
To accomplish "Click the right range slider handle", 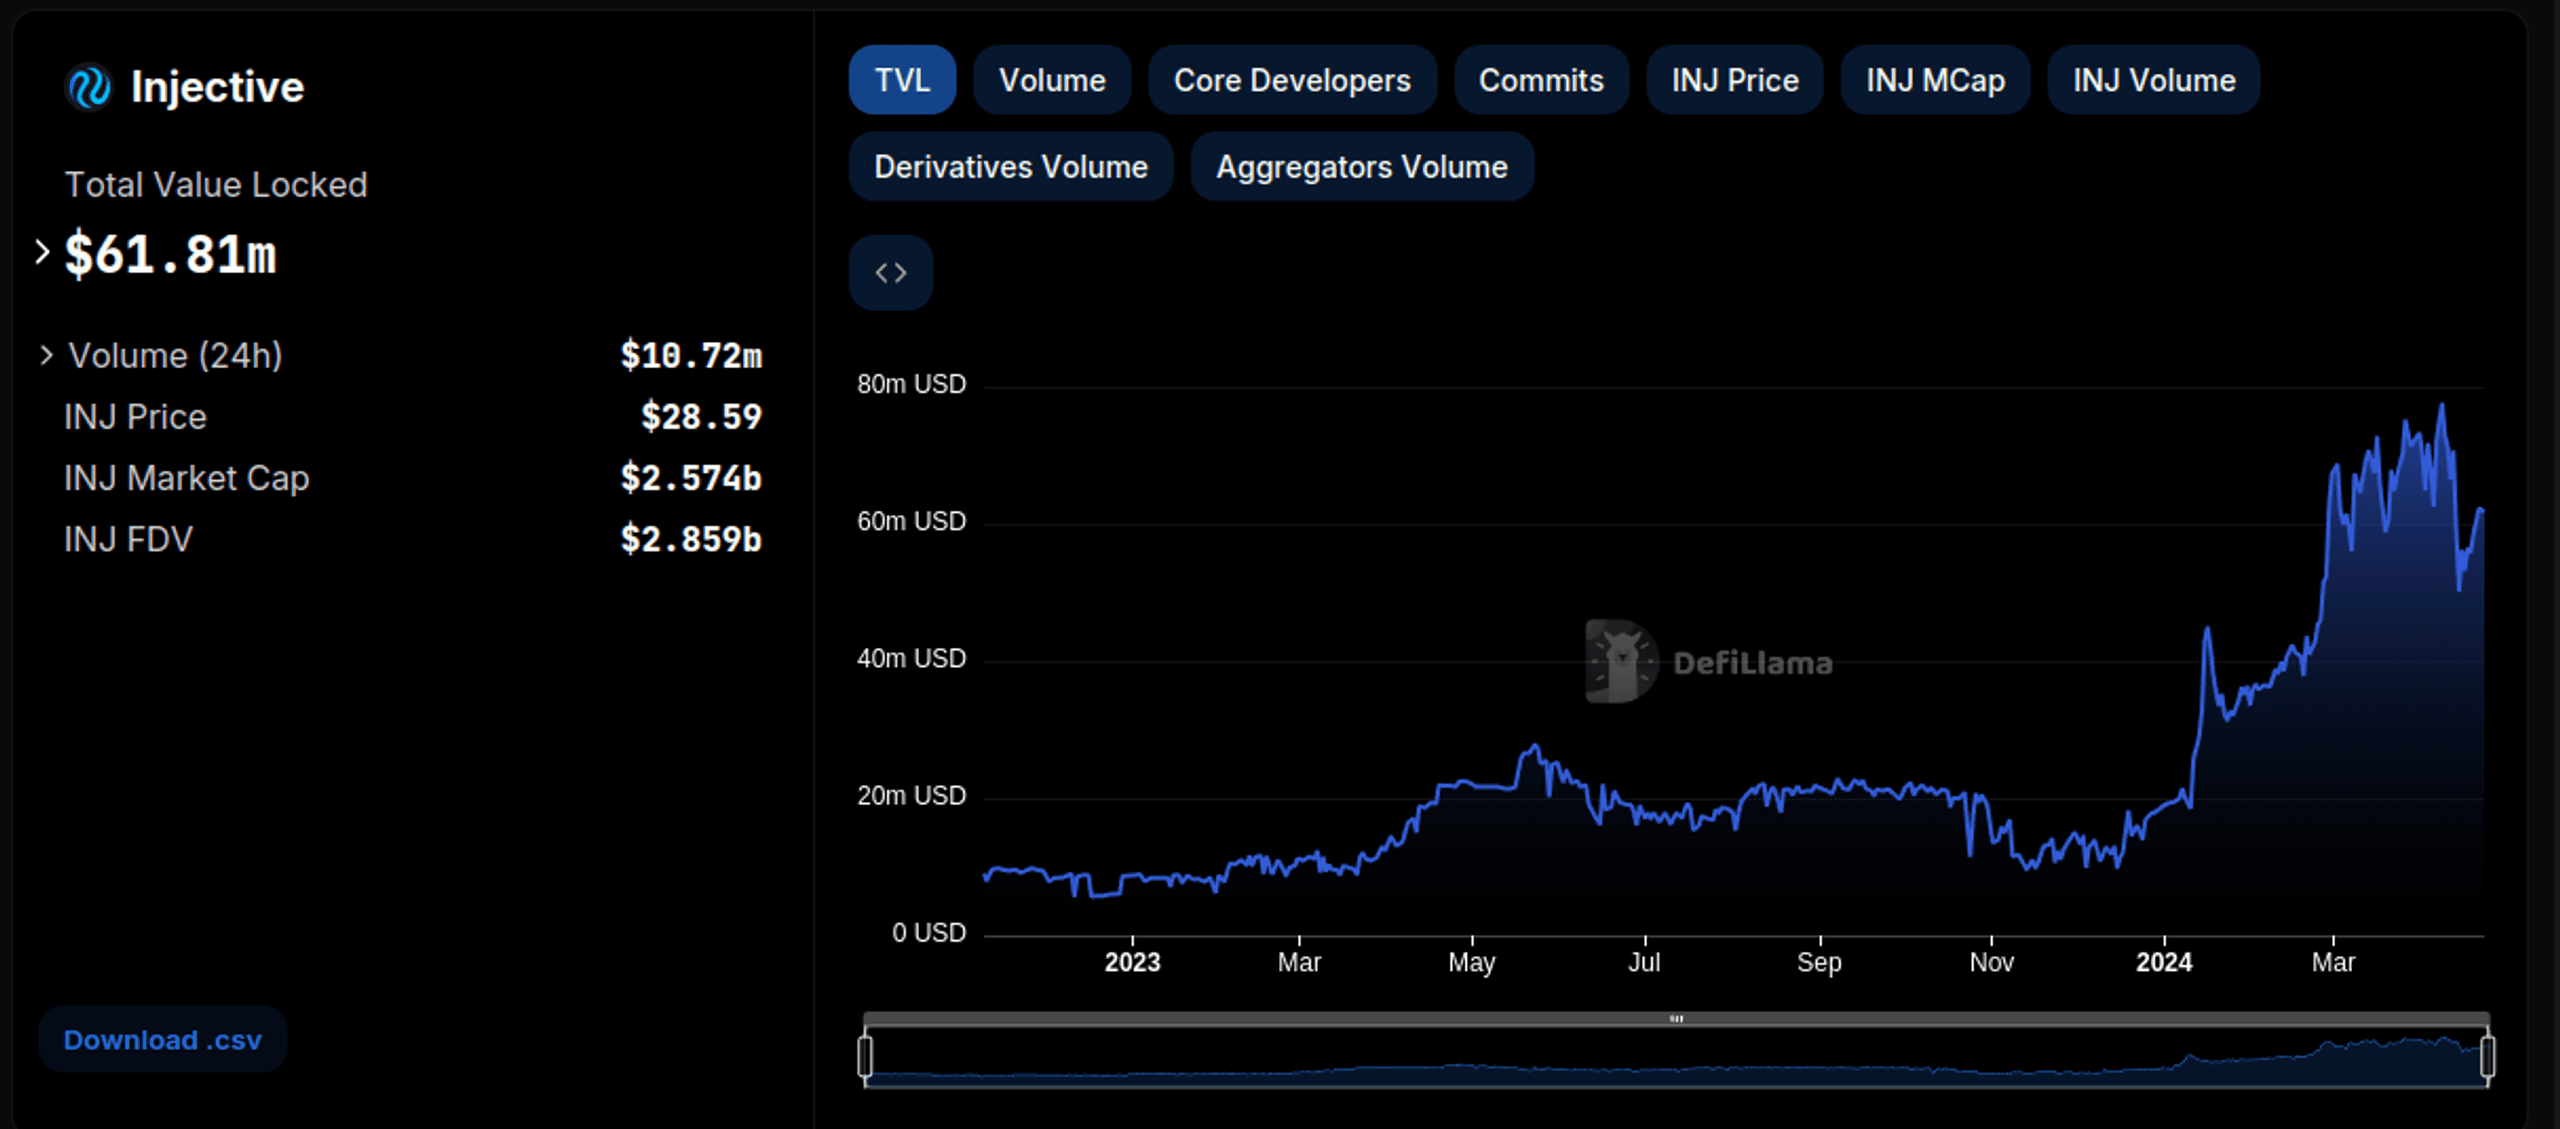I will 2488,1056.
